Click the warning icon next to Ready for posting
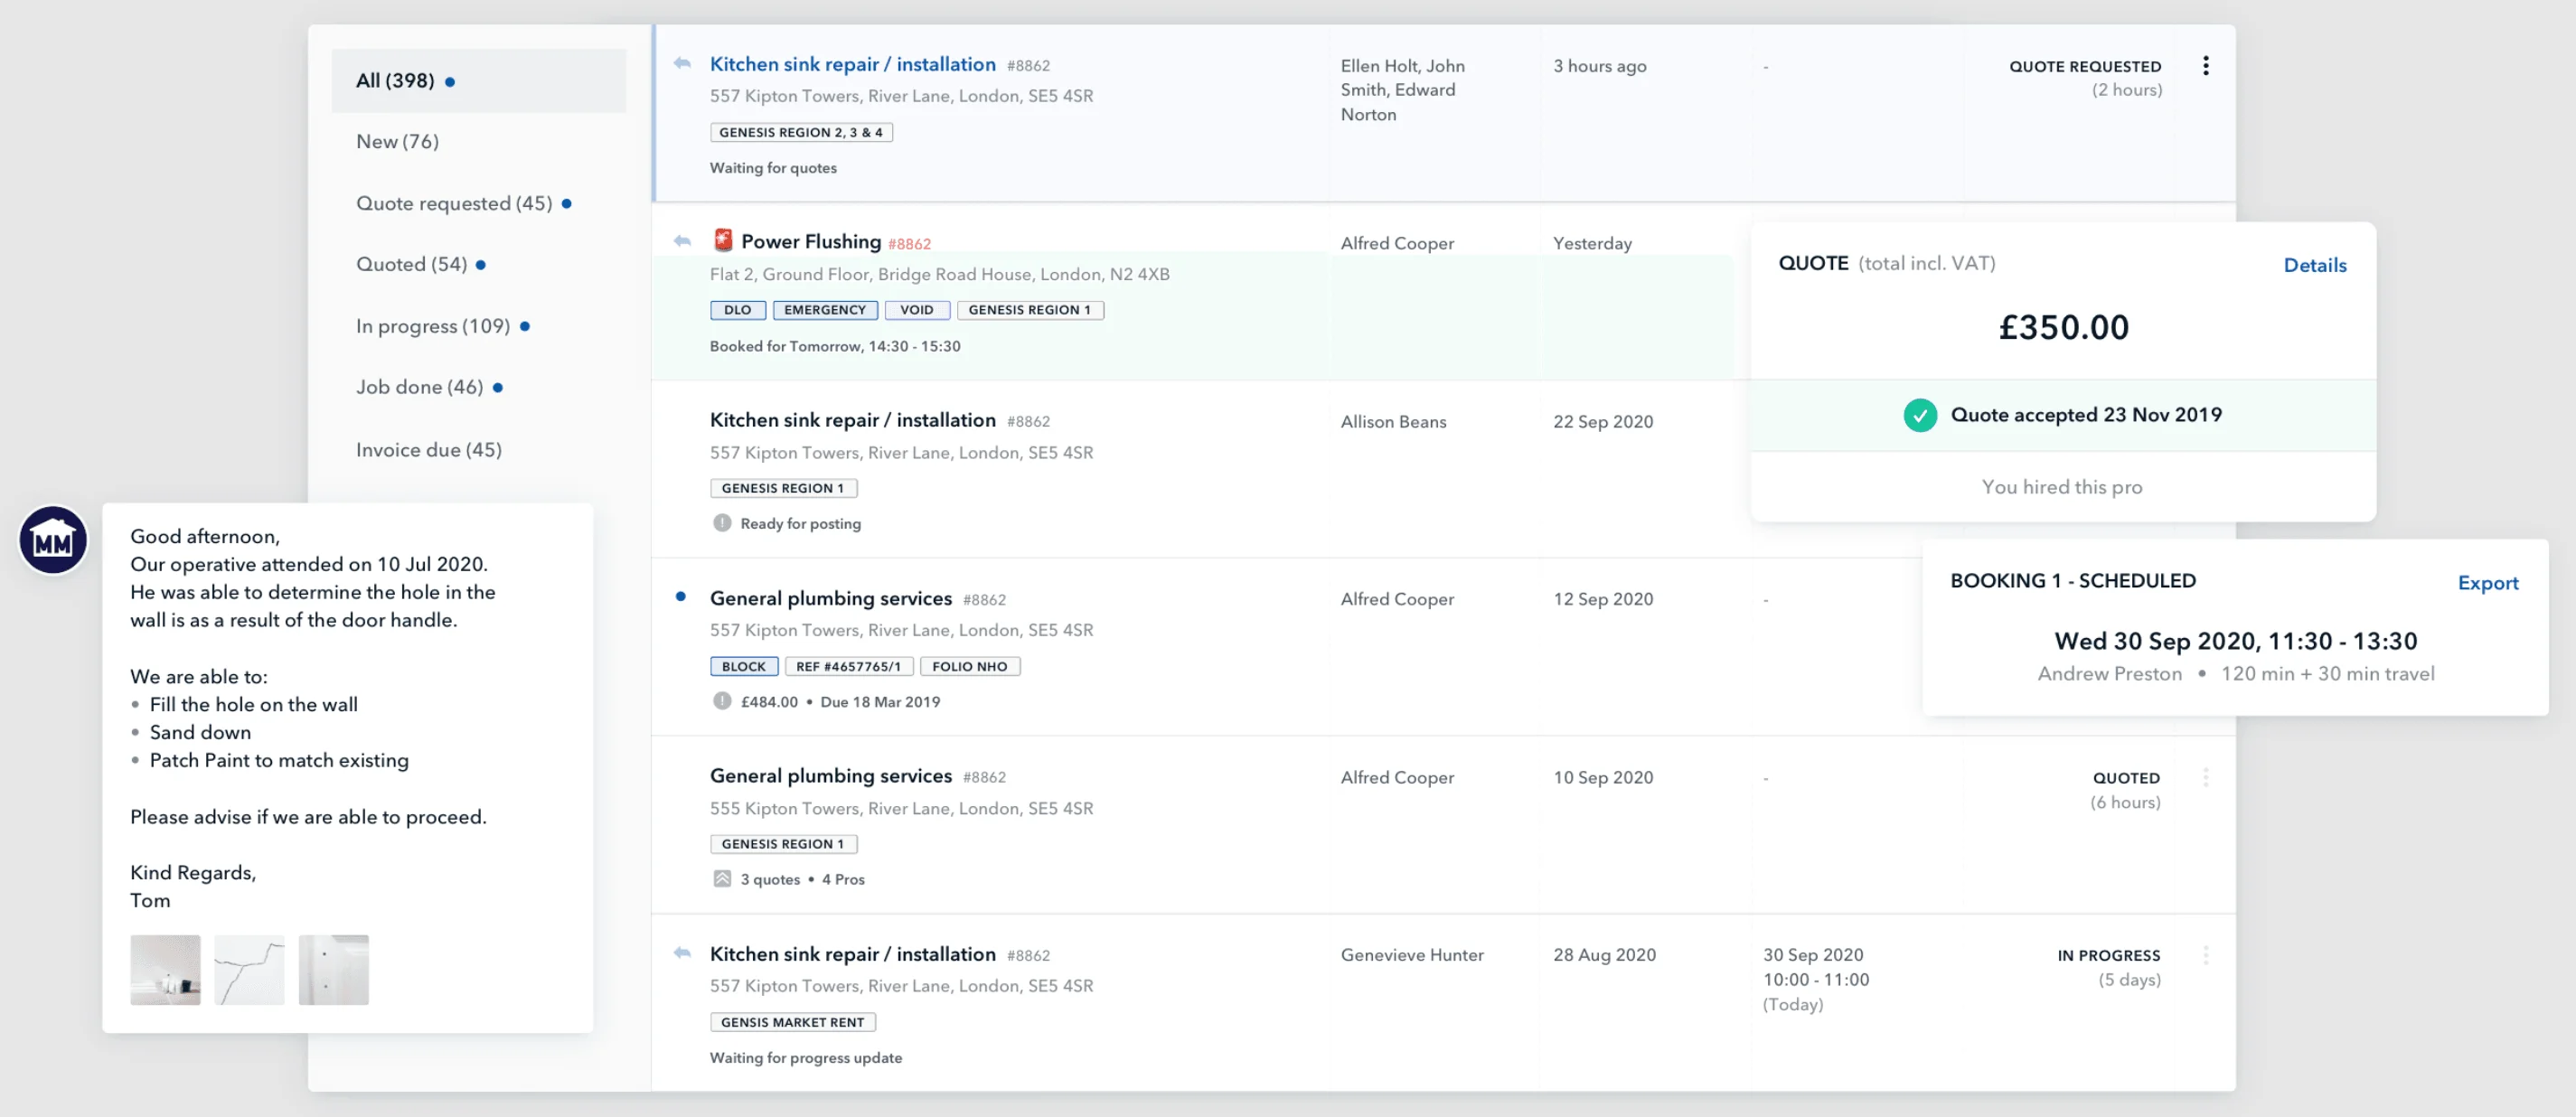Viewport: 2576px width, 1117px height. (x=722, y=523)
